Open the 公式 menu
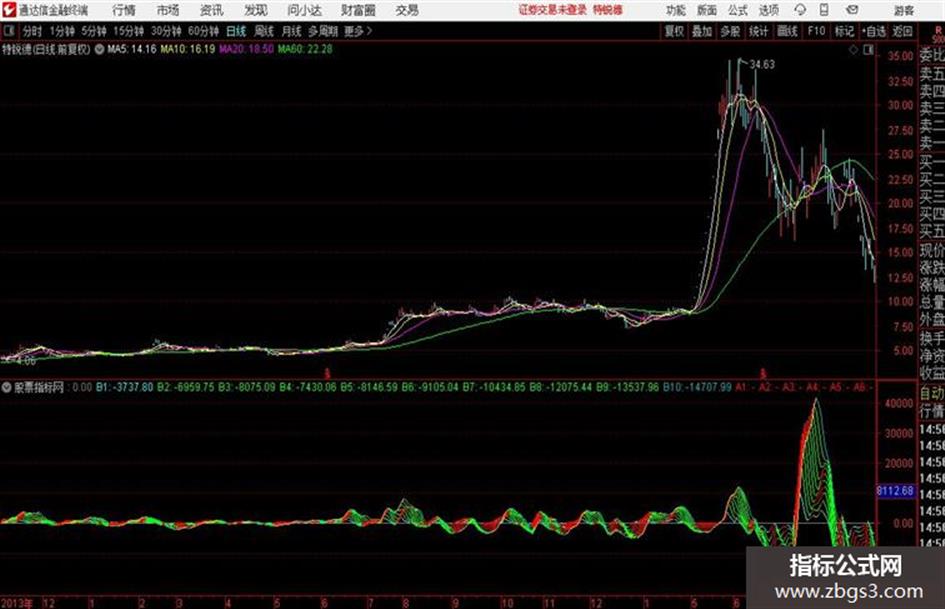 tap(738, 10)
